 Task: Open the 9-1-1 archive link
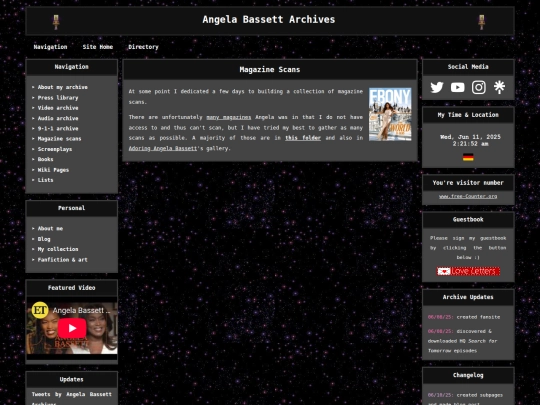click(58, 128)
